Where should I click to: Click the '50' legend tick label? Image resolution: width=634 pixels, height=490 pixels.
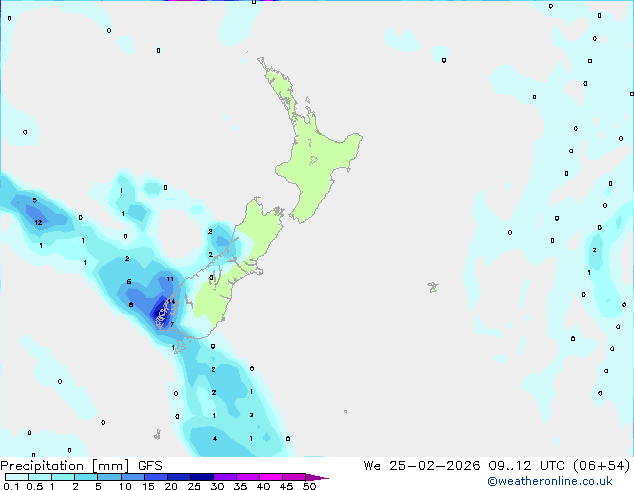pyautogui.click(x=309, y=486)
